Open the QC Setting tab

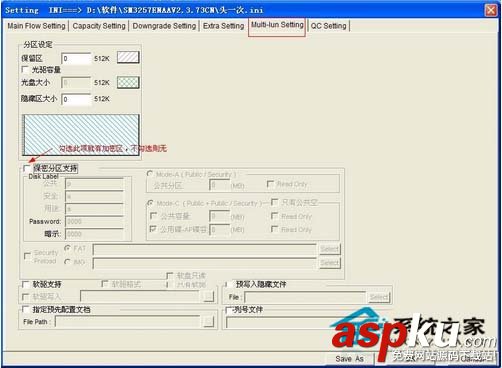coord(328,26)
